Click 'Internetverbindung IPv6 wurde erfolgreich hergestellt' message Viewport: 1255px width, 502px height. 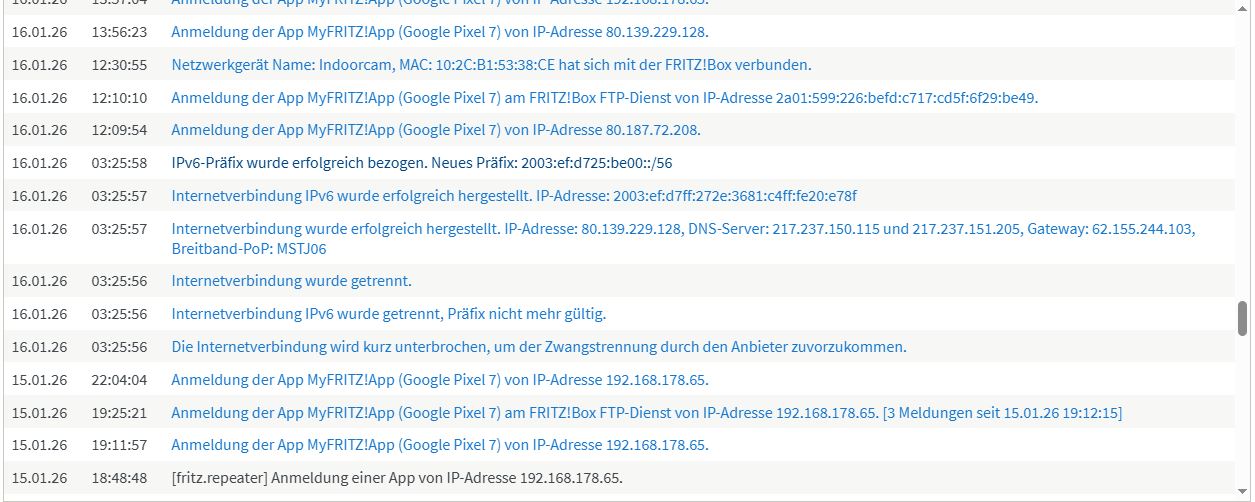coord(514,196)
